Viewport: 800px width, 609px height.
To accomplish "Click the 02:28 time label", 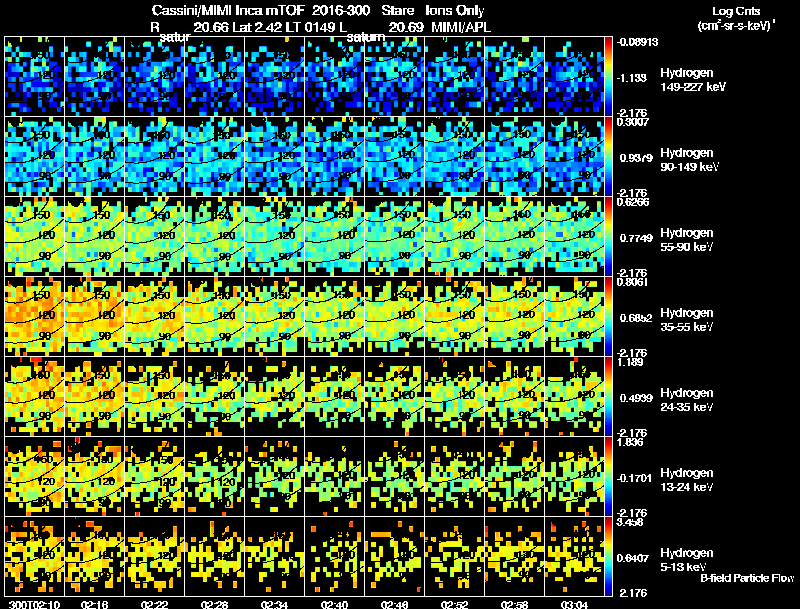I will tap(214, 604).
